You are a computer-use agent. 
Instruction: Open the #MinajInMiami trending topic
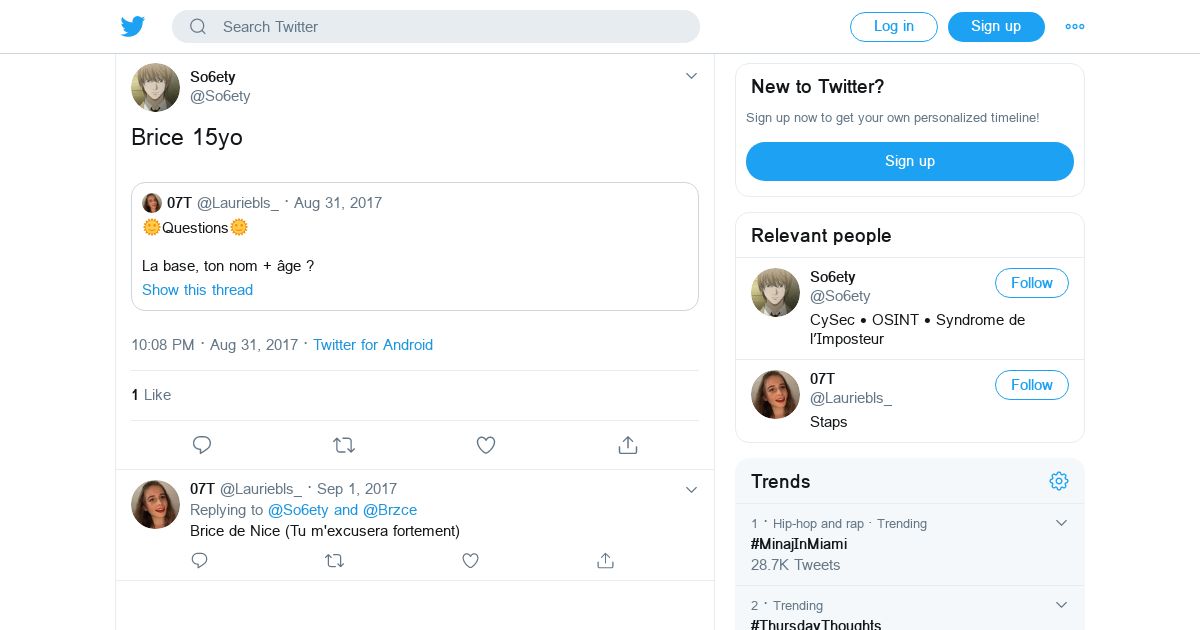[799, 544]
